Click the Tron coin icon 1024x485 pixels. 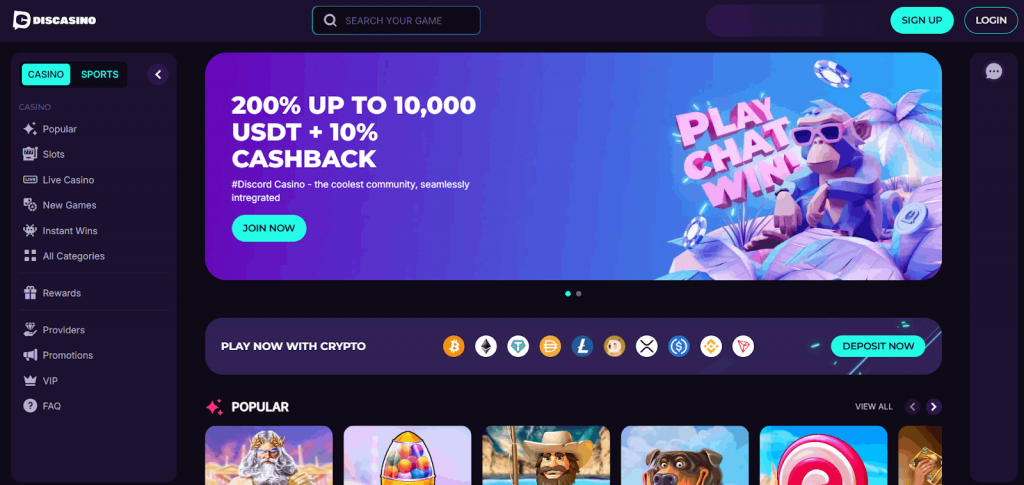[743, 346]
